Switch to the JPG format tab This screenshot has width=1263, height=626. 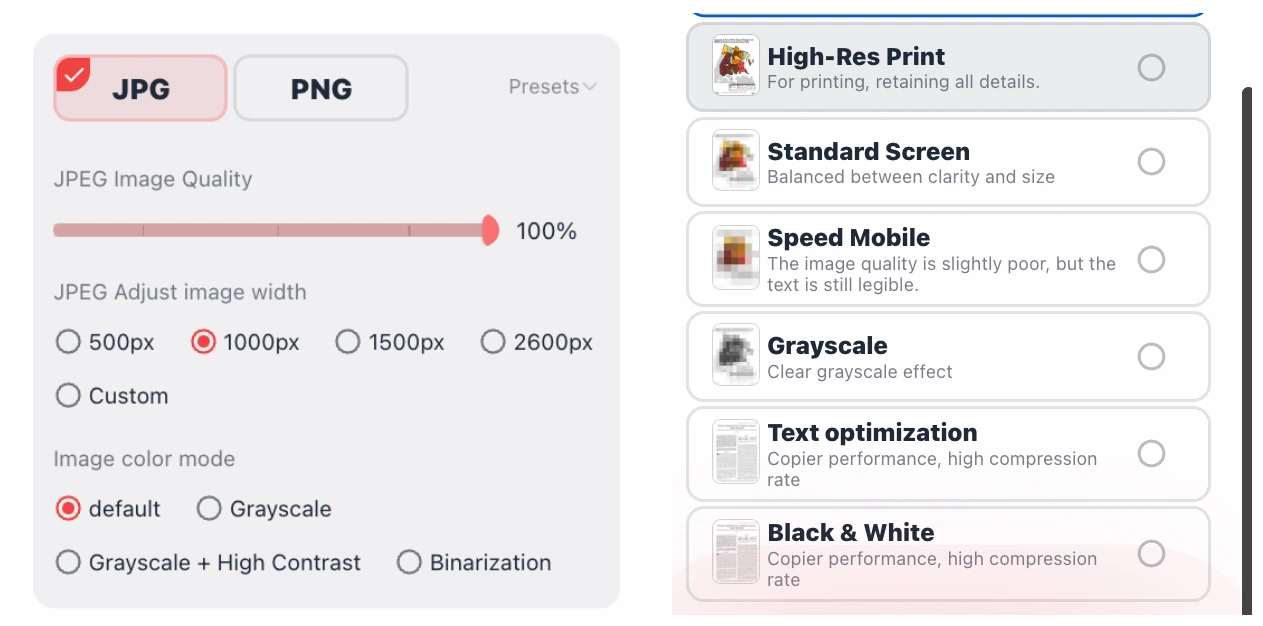point(140,88)
